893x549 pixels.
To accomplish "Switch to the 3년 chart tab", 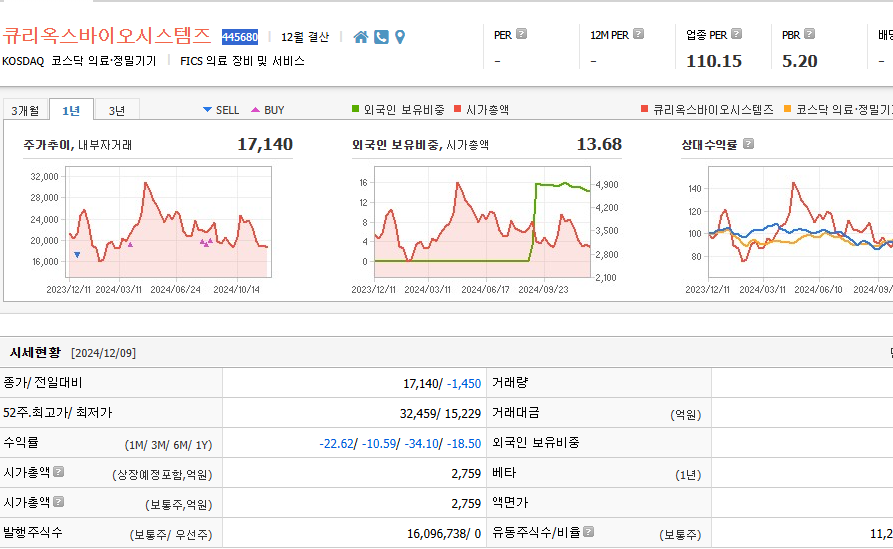I will (117, 110).
